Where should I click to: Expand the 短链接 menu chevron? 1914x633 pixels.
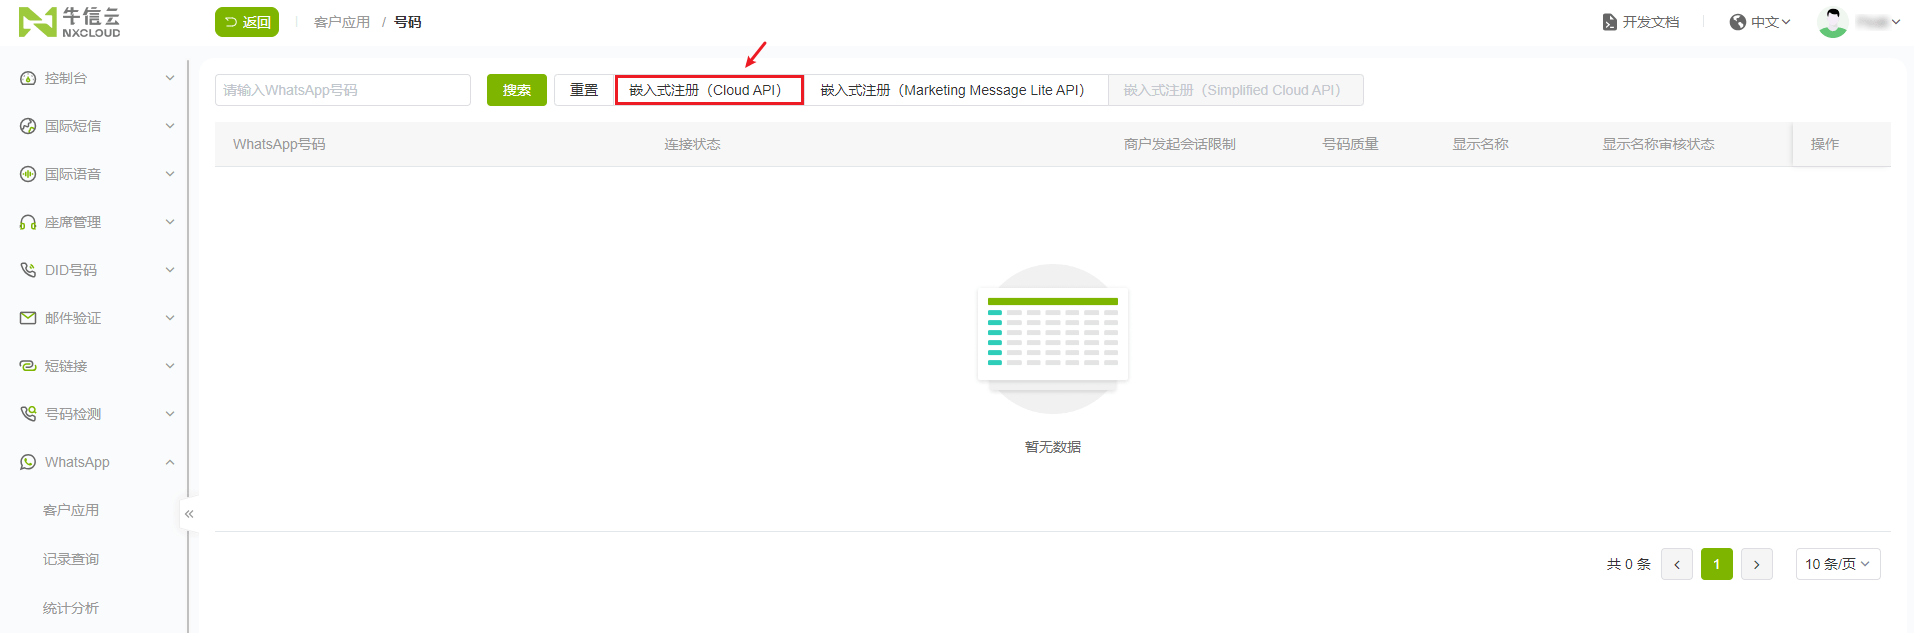pos(170,366)
